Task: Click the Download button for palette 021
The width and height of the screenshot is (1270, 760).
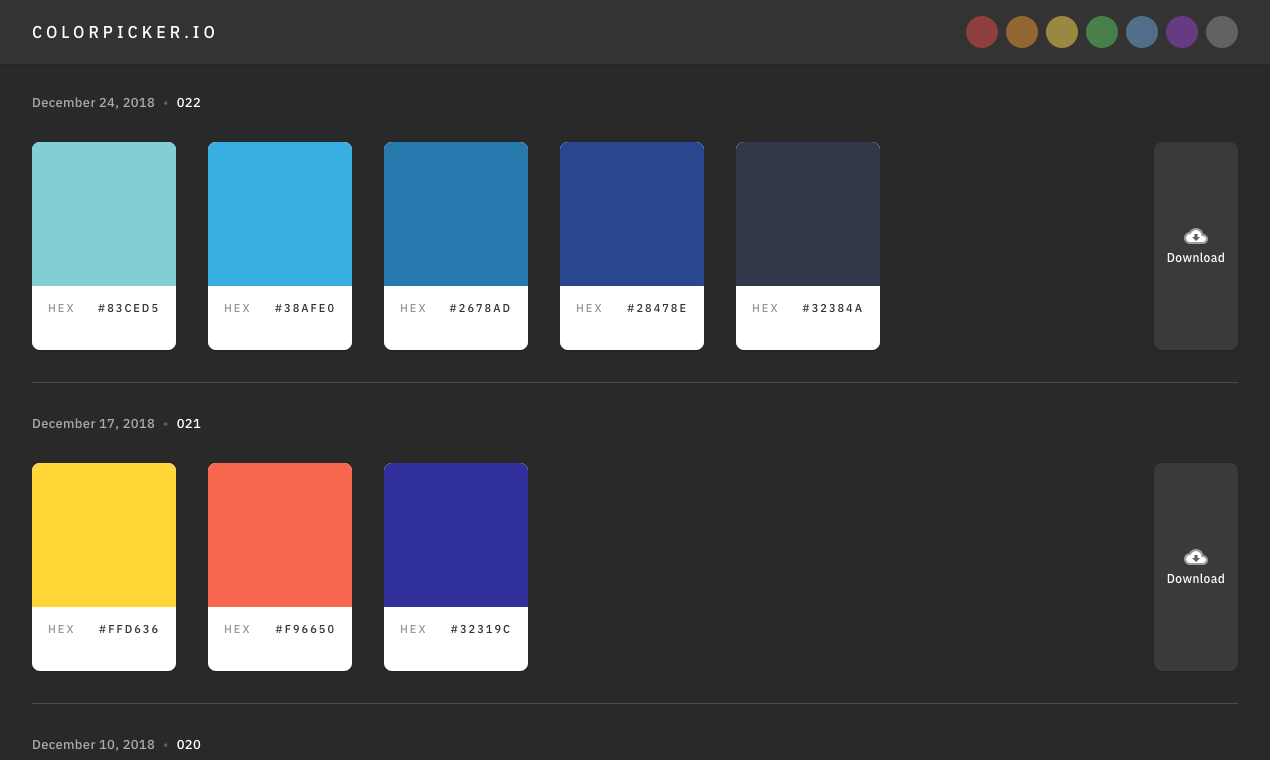Action: tap(1195, 578)
